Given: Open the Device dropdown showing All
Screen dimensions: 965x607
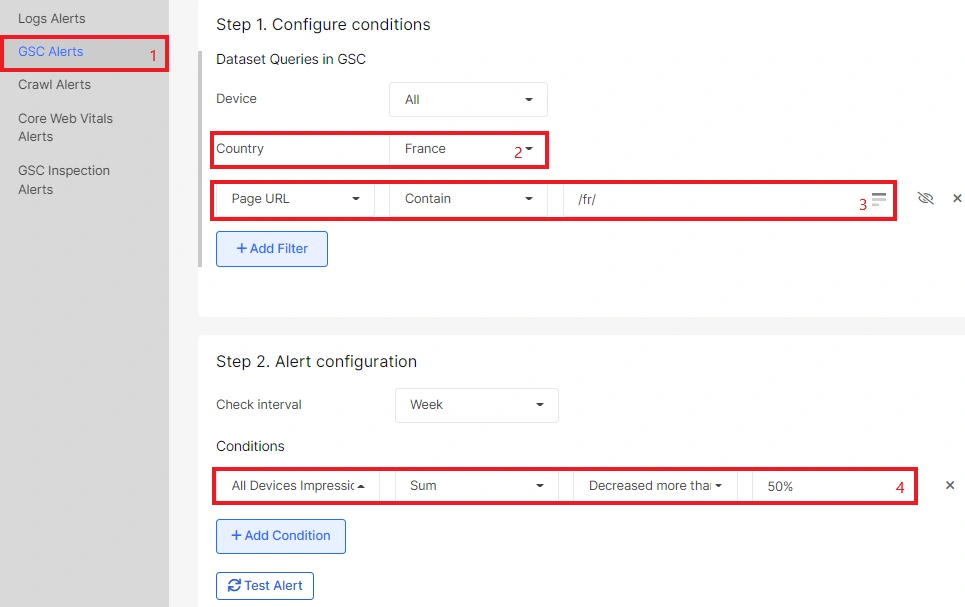Looking at the screenshot, I should pos(467,99).
